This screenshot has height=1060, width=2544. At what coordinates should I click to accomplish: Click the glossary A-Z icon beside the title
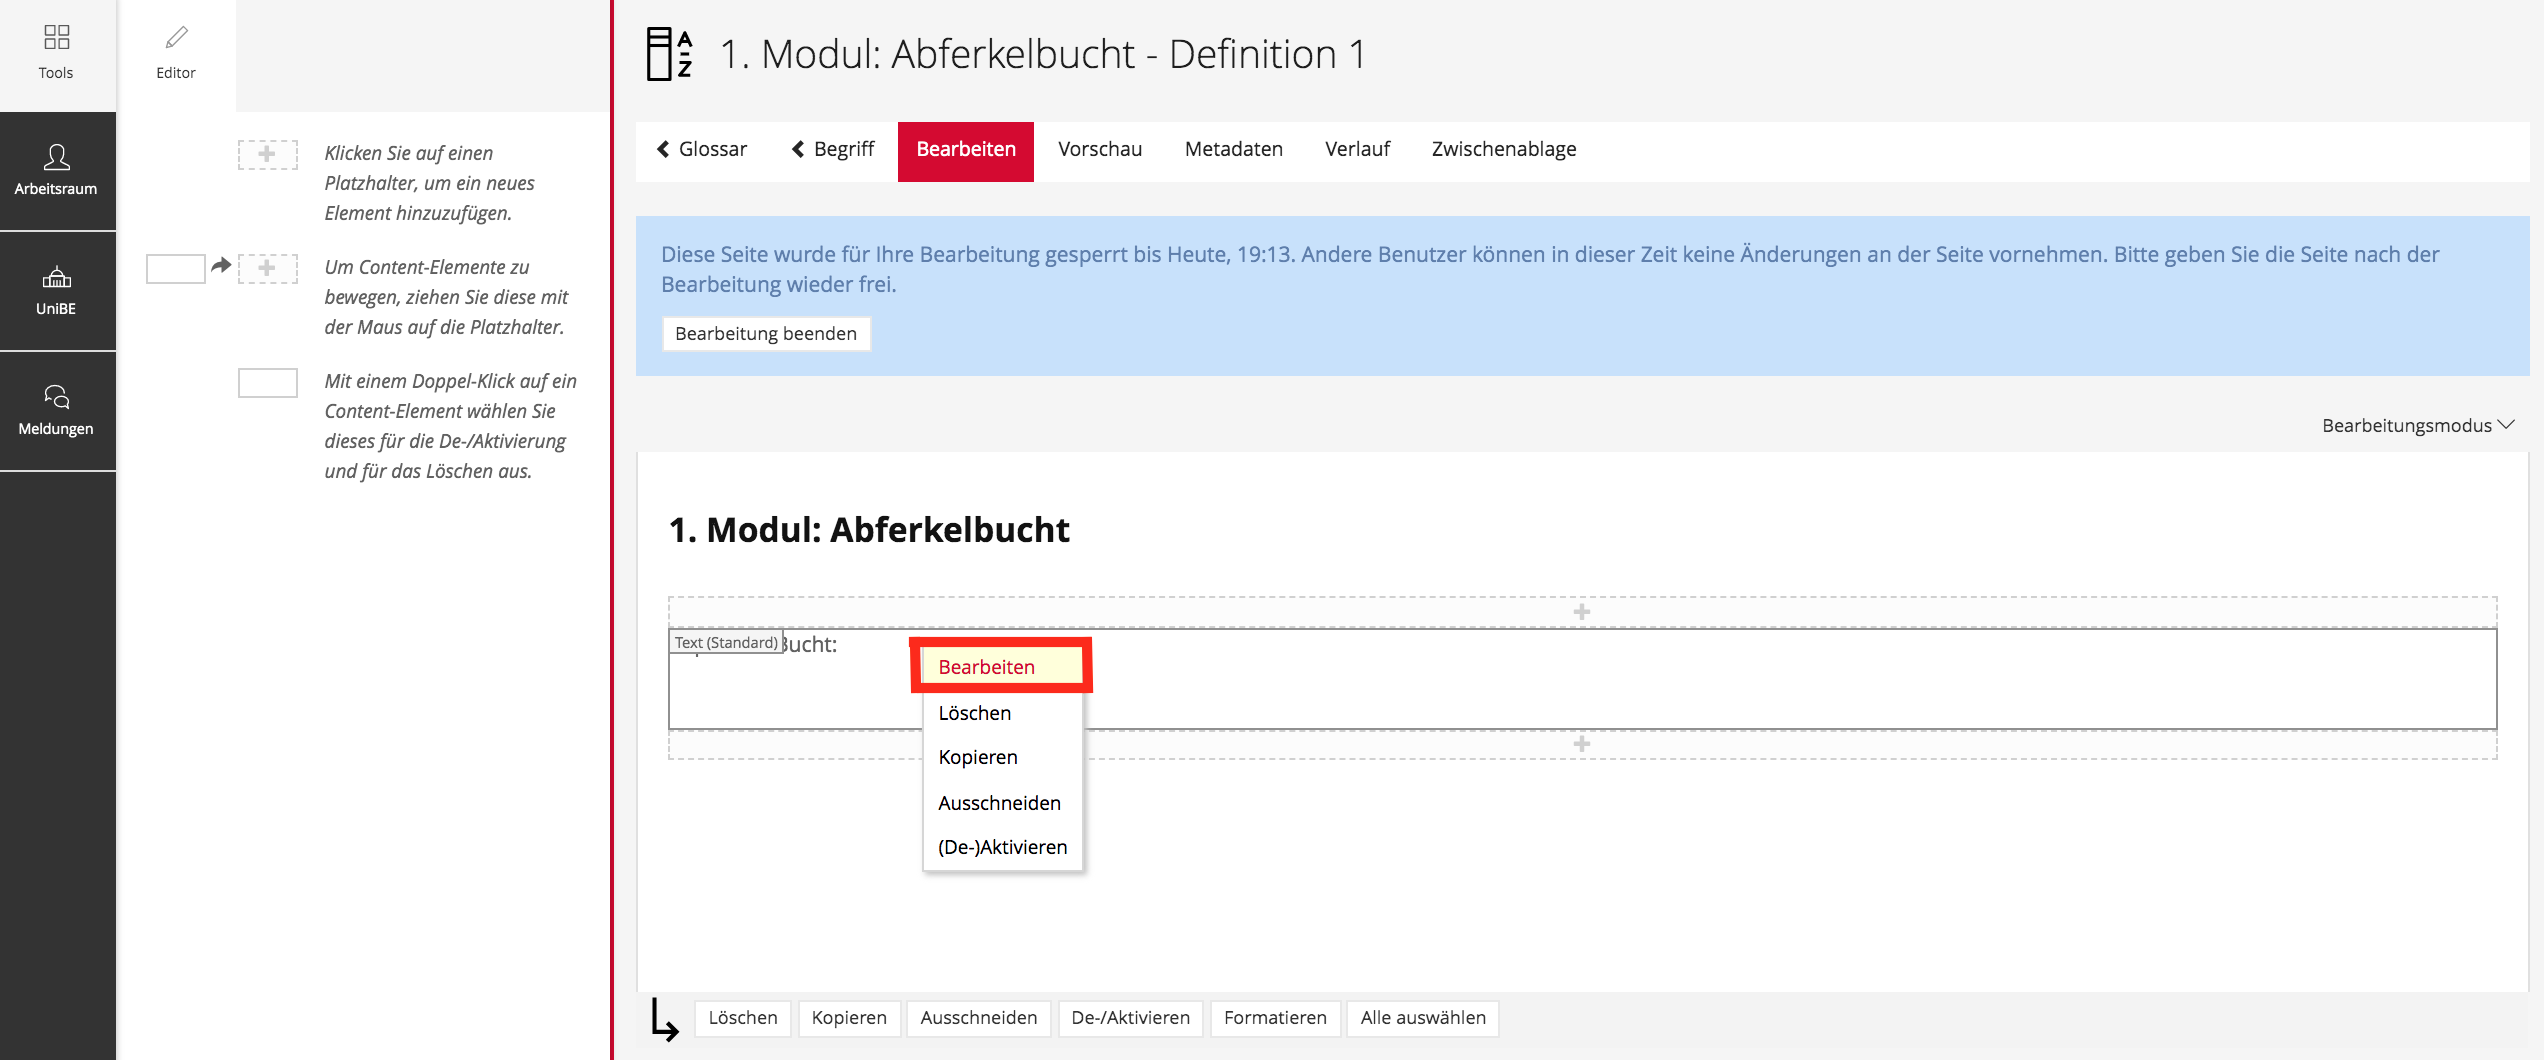click(669, 54)
